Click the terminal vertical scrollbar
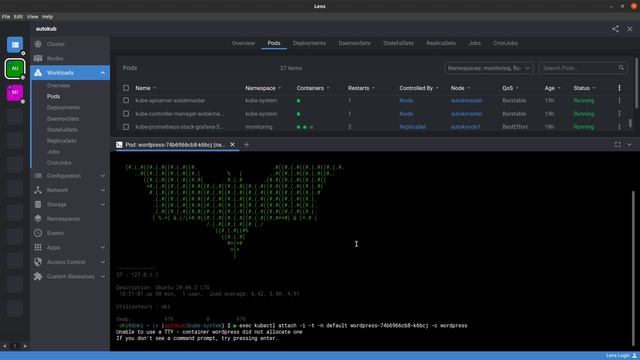 click(x=633, y=268)
